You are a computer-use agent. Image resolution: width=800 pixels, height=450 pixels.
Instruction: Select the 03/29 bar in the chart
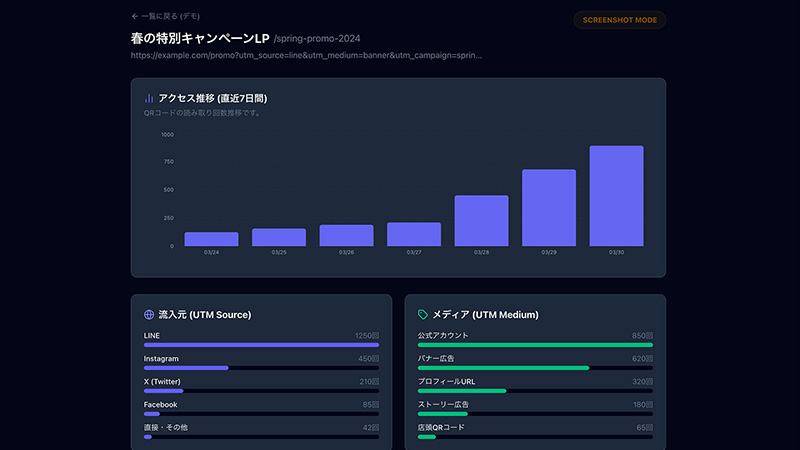tap(549, 208)
